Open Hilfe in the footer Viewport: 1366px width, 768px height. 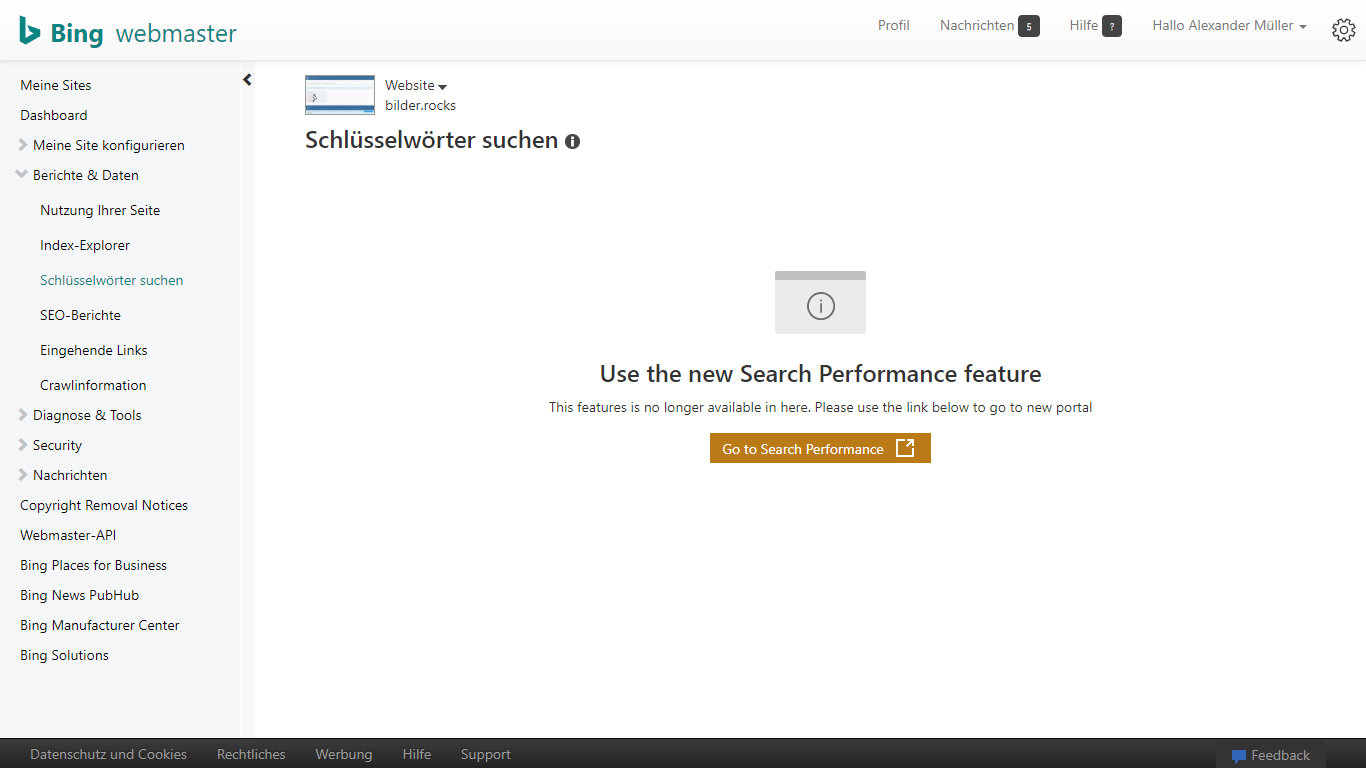[417, 755]
